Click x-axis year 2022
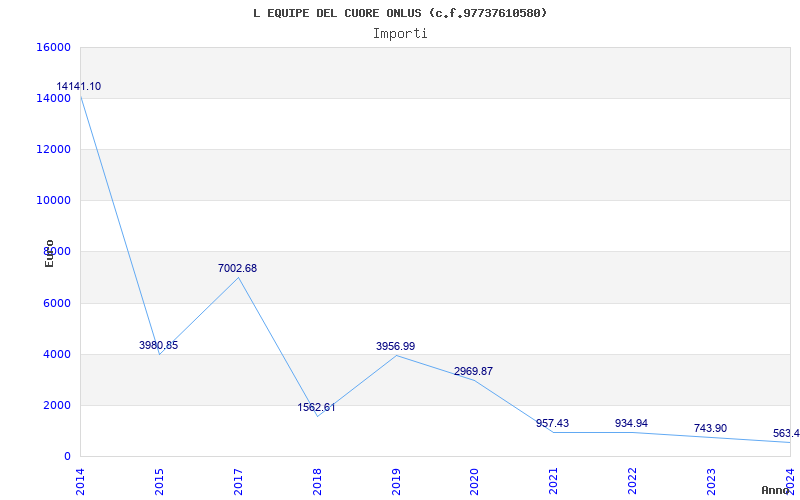 pyautogui.click(x=632, y=481)
